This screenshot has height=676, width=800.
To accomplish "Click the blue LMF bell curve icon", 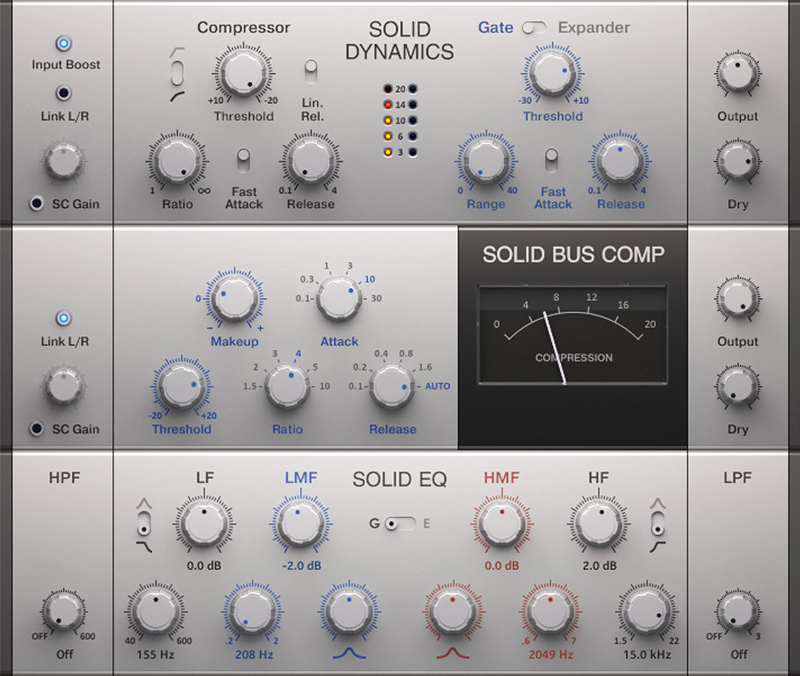I will [x=349, y=653].
